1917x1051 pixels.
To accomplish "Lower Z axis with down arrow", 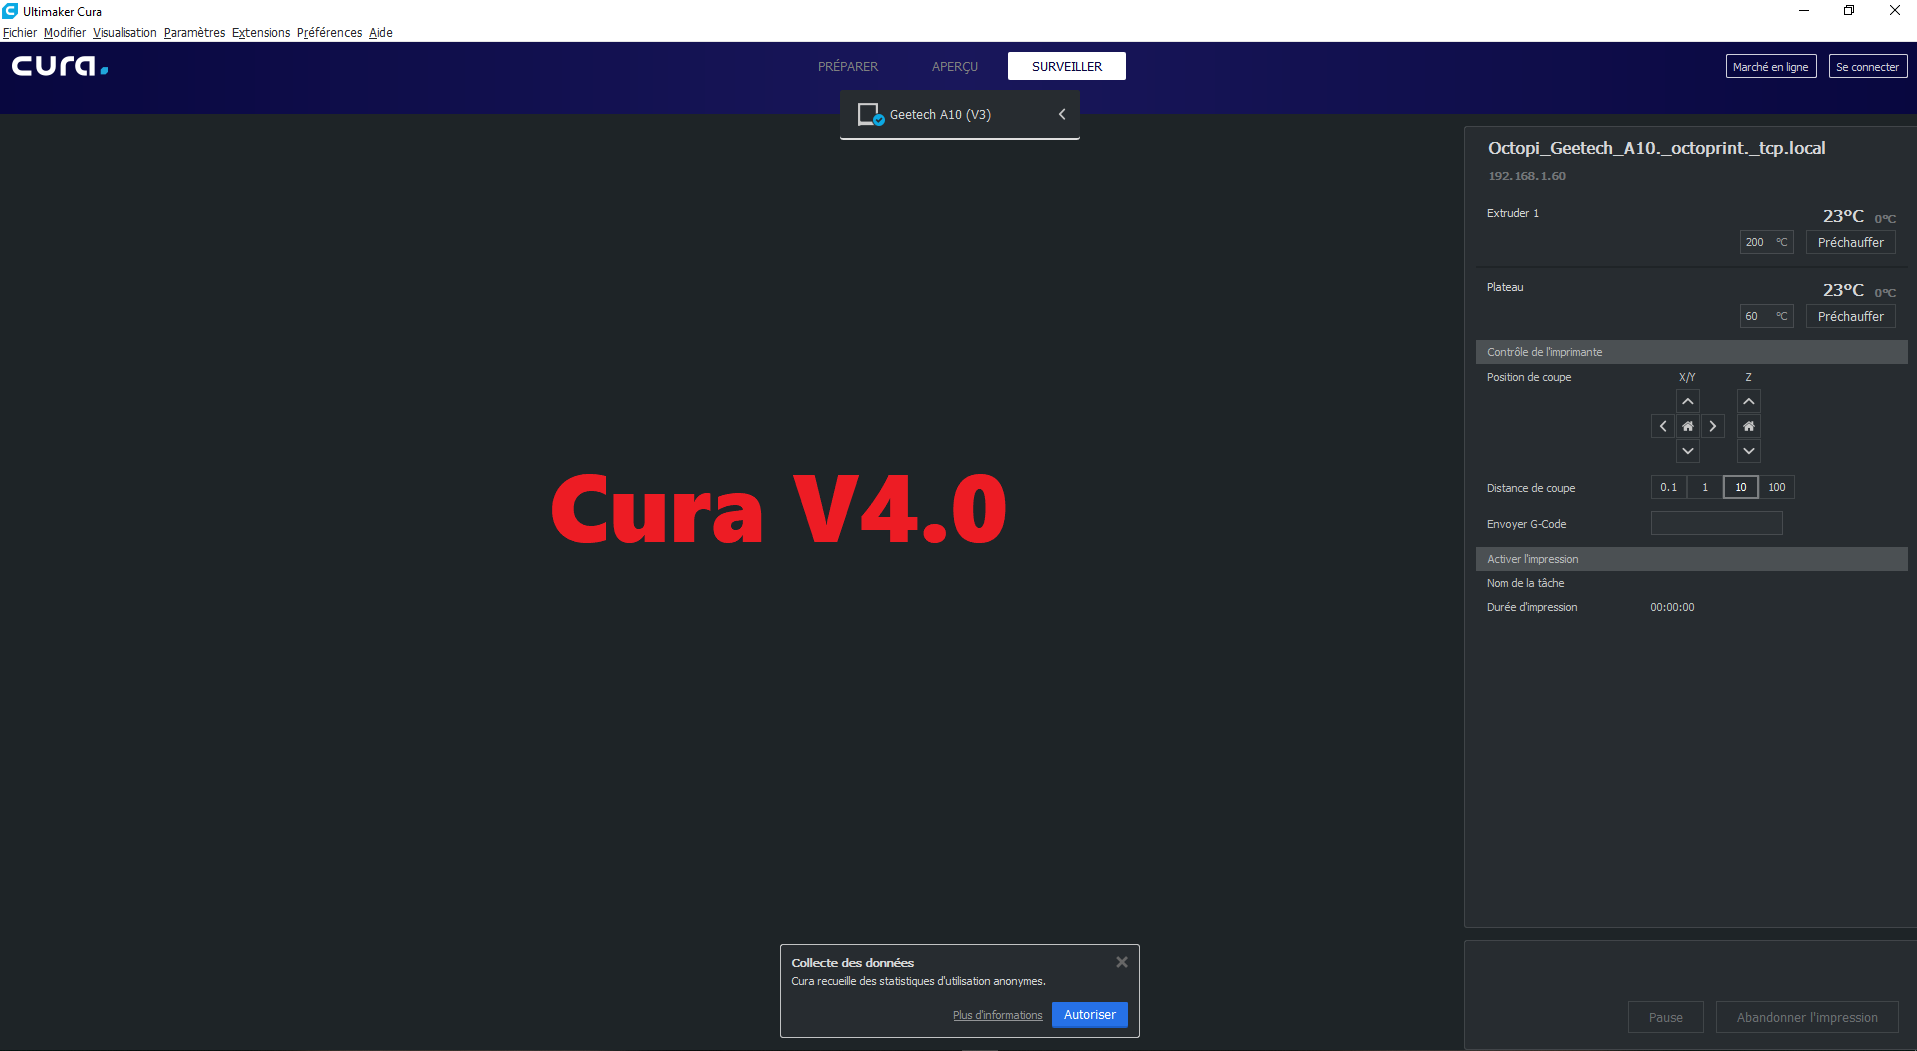I will coord(1749,451).
